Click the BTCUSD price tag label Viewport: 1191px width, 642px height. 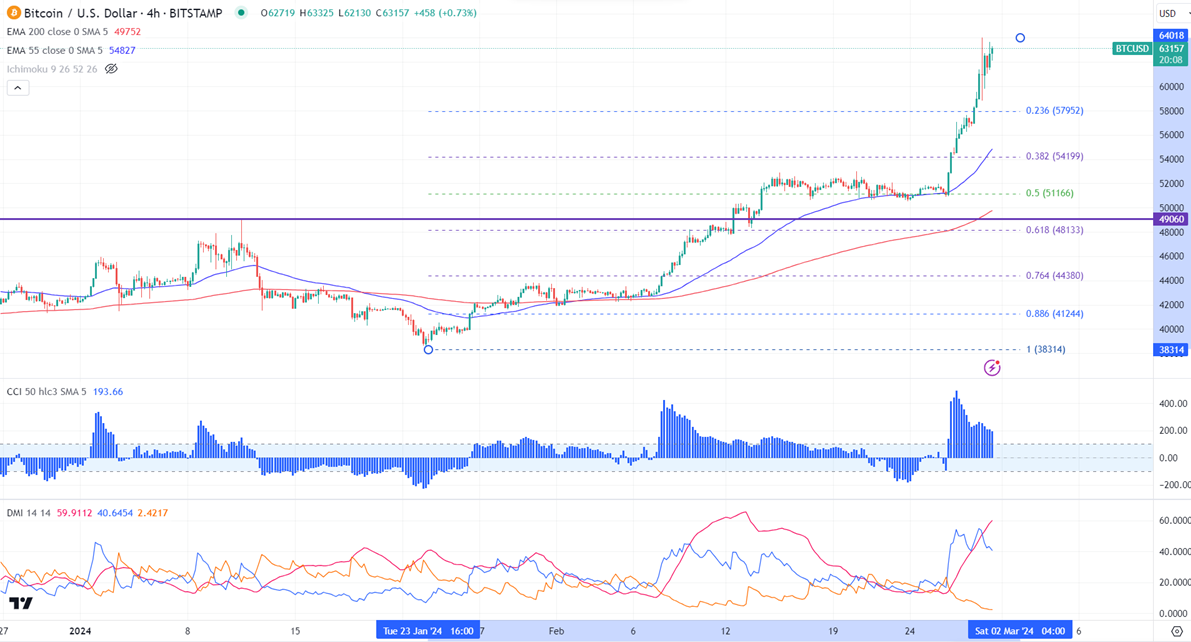(x=1132, y=49)
